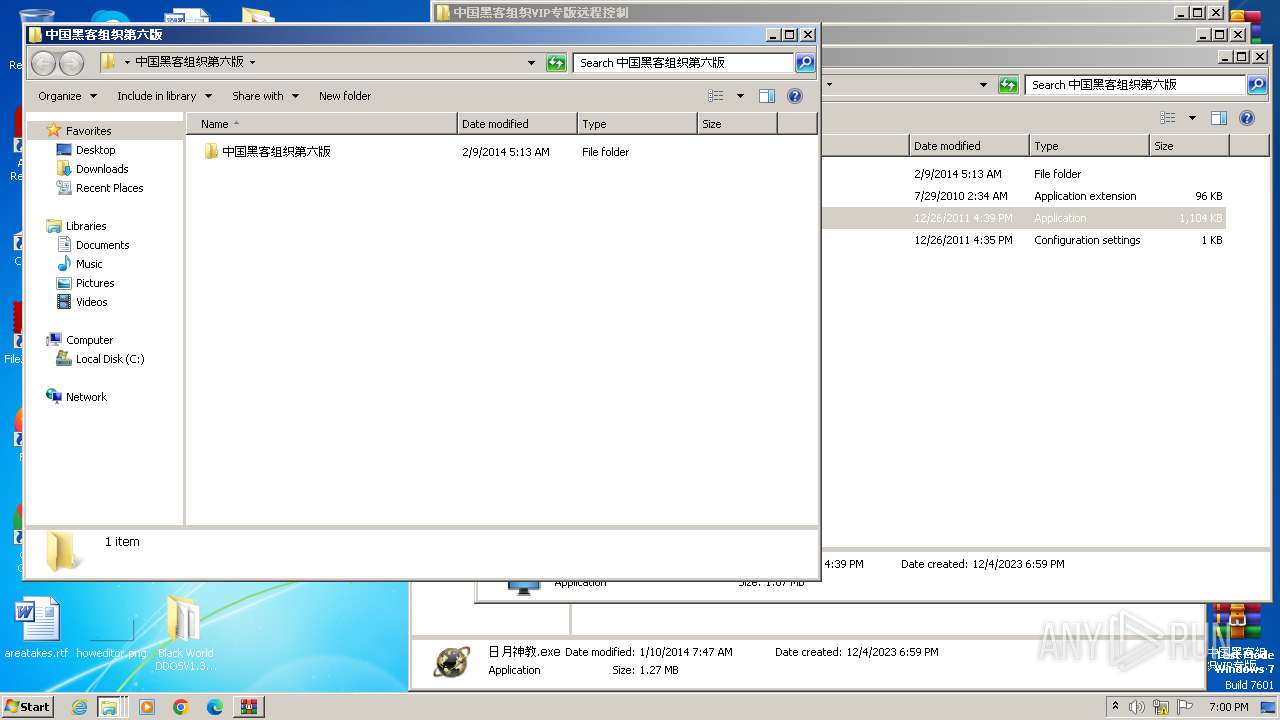Image resolution: width=1280 pixels, height=720 pixels.
Task: Sort by Type column in back window
Action: coord(1089,146)
